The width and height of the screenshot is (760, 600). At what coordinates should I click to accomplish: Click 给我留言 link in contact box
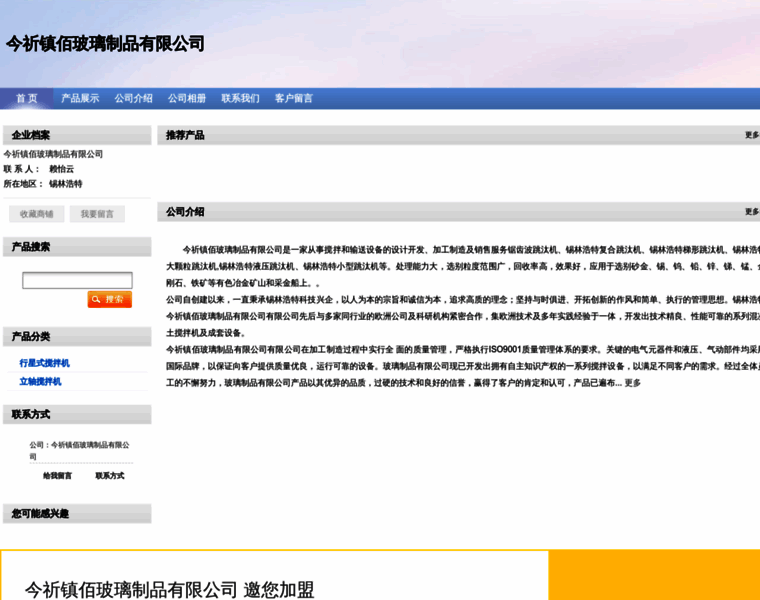click(x=57, y=476)
